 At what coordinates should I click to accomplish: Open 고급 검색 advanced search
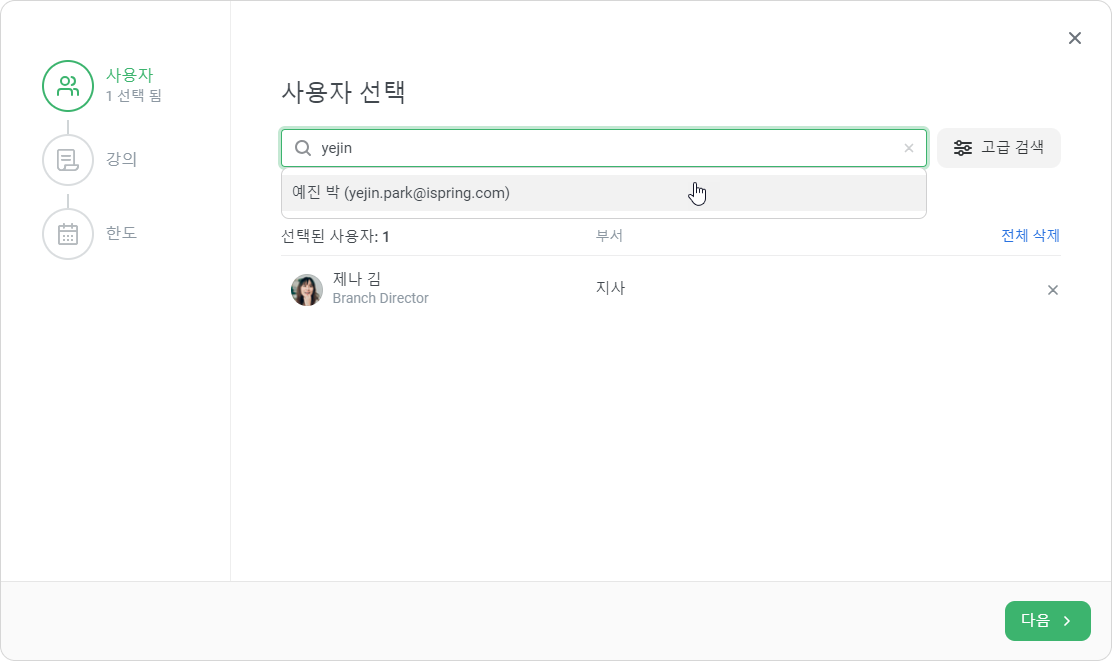[x=999, y=148]
